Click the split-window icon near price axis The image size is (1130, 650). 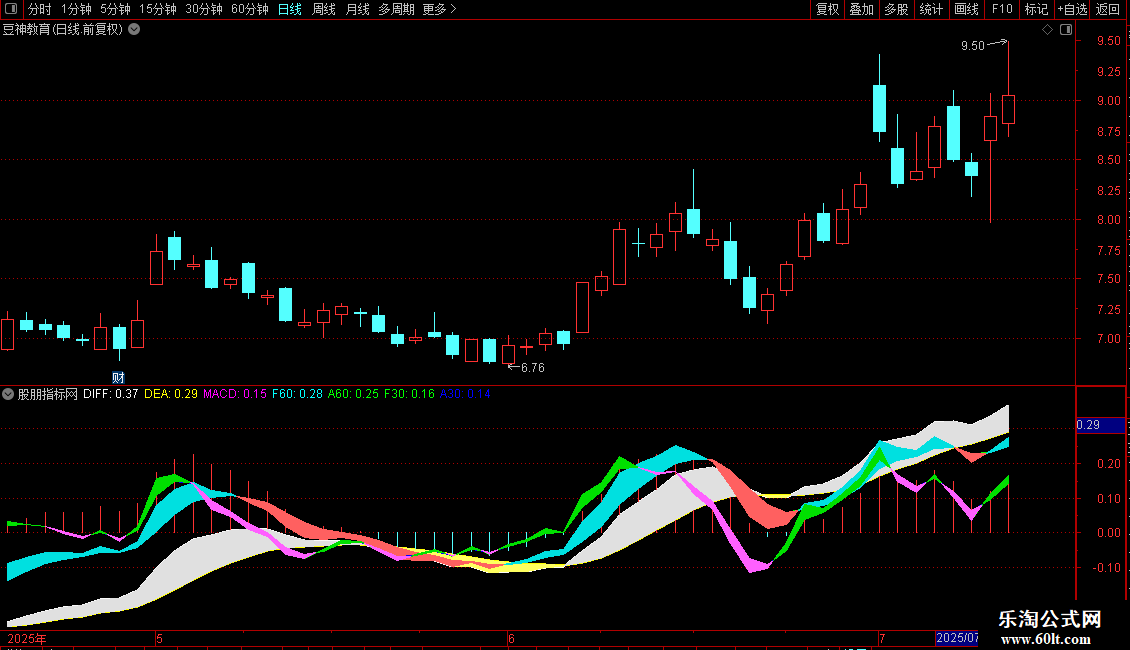click(1067, 30)
